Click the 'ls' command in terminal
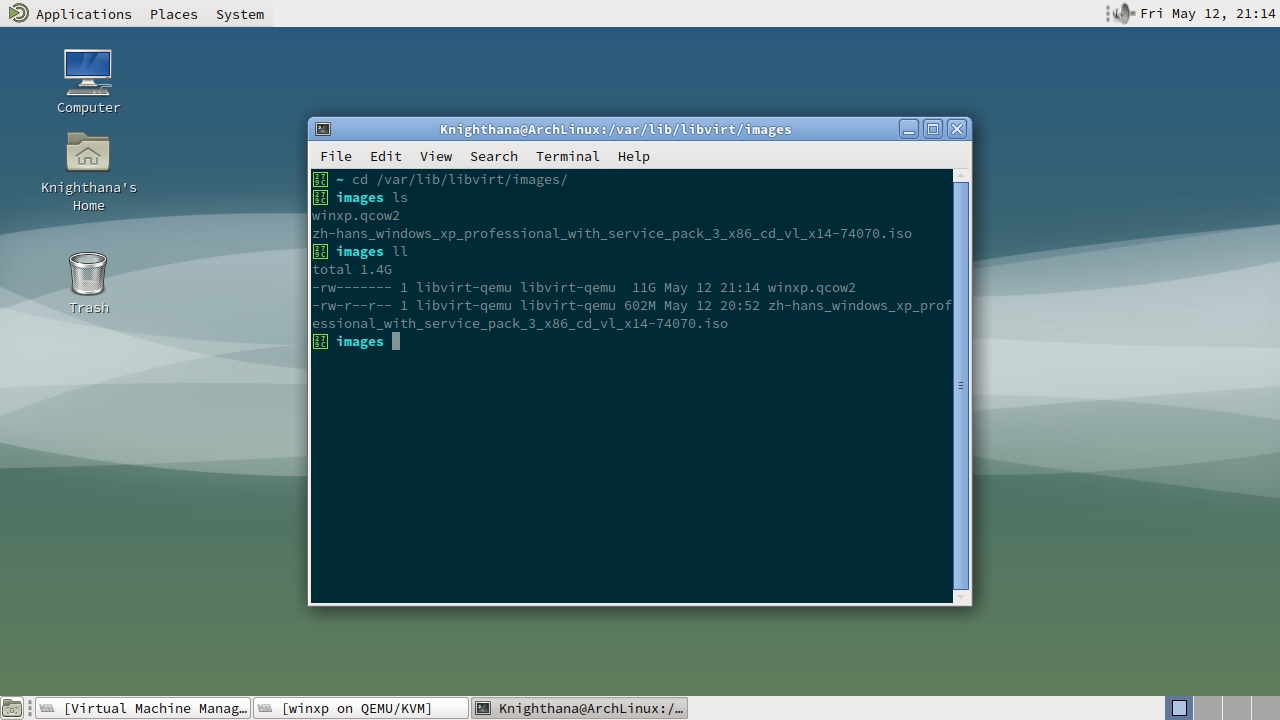Image resolution: width=1280 pixels, height=720 pixels. (x=400, y=198)
